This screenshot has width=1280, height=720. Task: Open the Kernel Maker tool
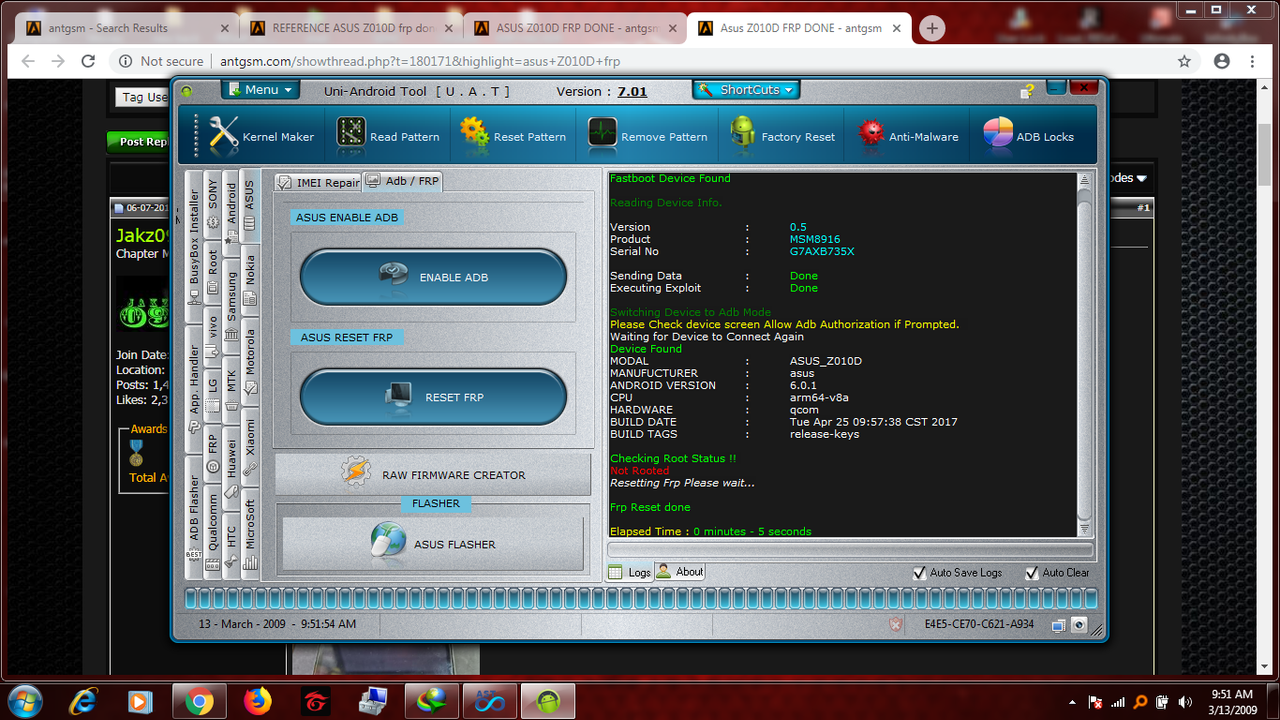[x=261, y=136]
